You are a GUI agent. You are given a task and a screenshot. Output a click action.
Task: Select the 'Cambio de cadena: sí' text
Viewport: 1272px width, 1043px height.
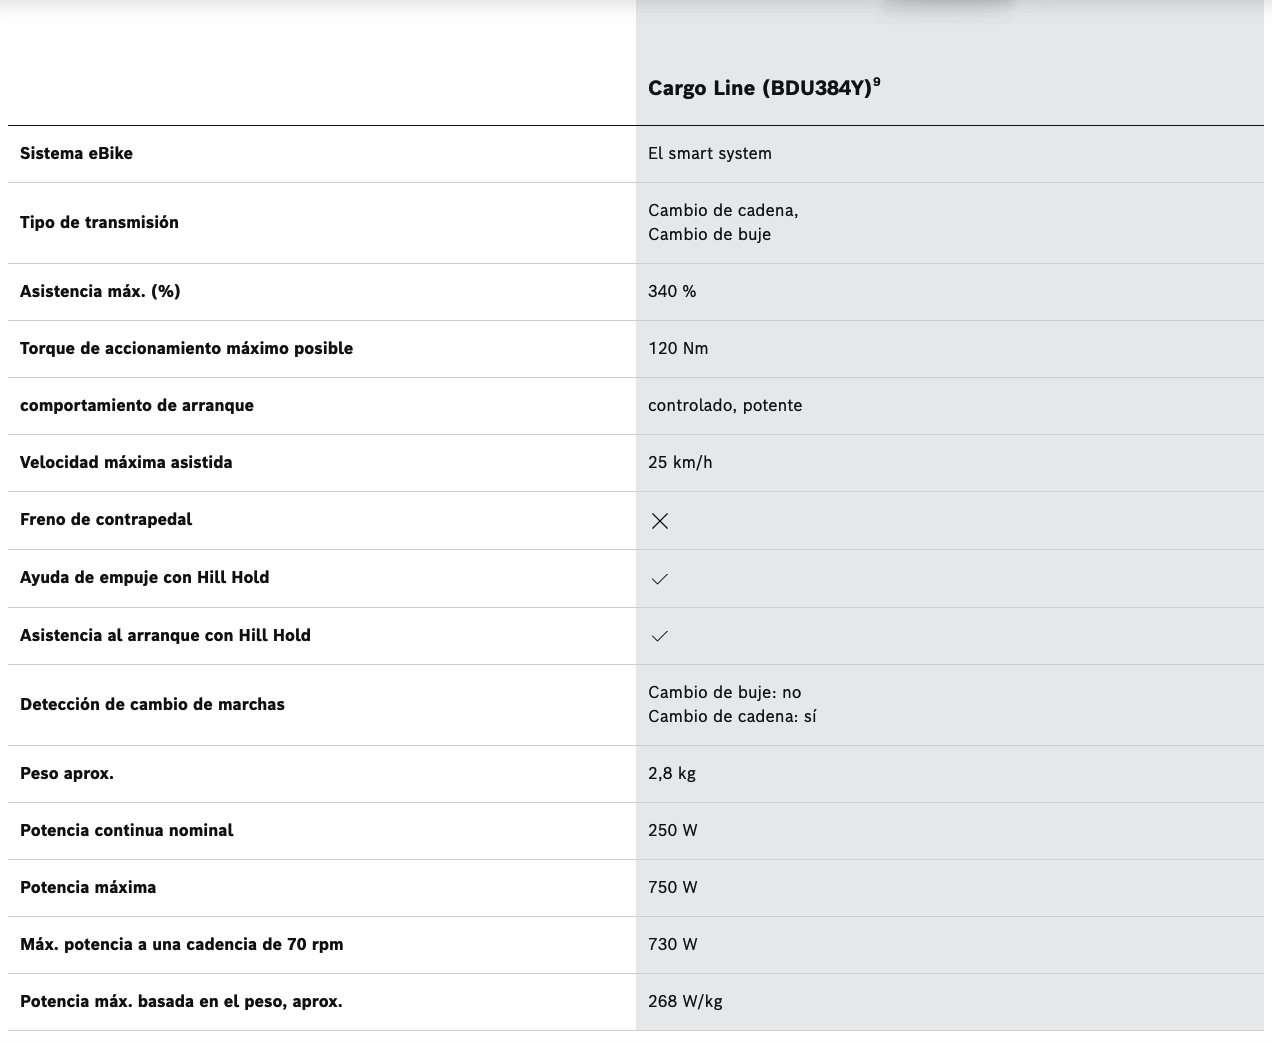coord(732,716)
